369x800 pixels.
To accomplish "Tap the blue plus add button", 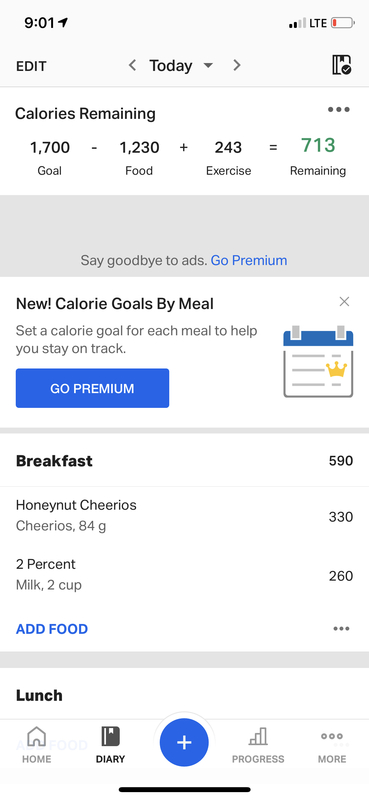I will tap(184, 743).
